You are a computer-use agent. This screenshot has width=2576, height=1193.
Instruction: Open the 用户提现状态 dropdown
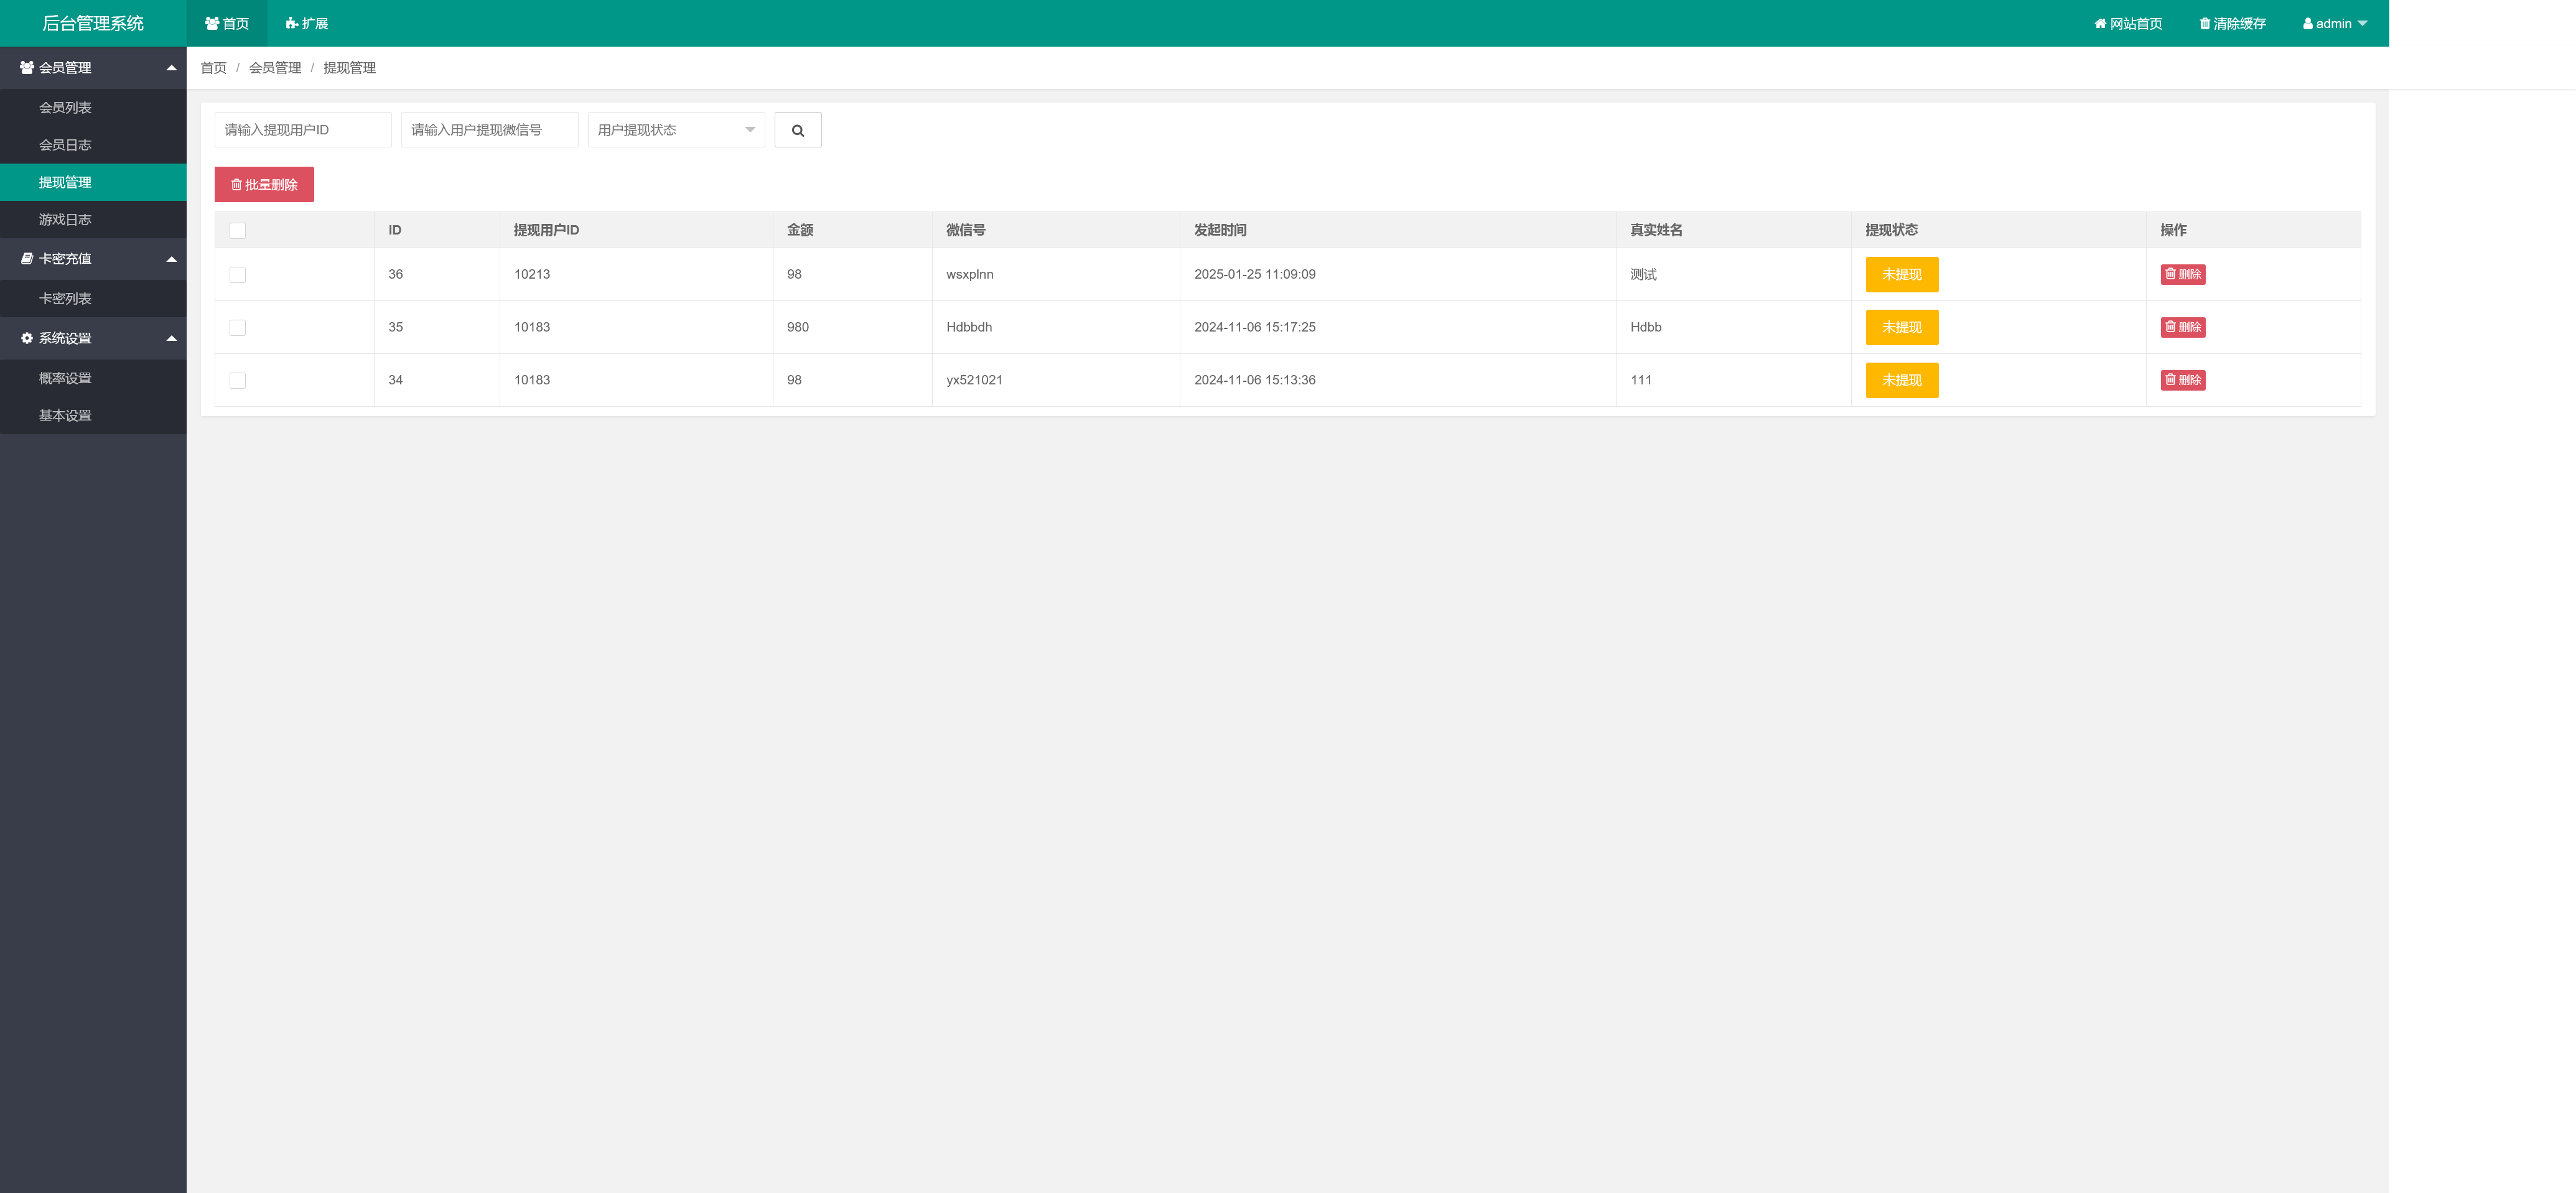(676, 130)
